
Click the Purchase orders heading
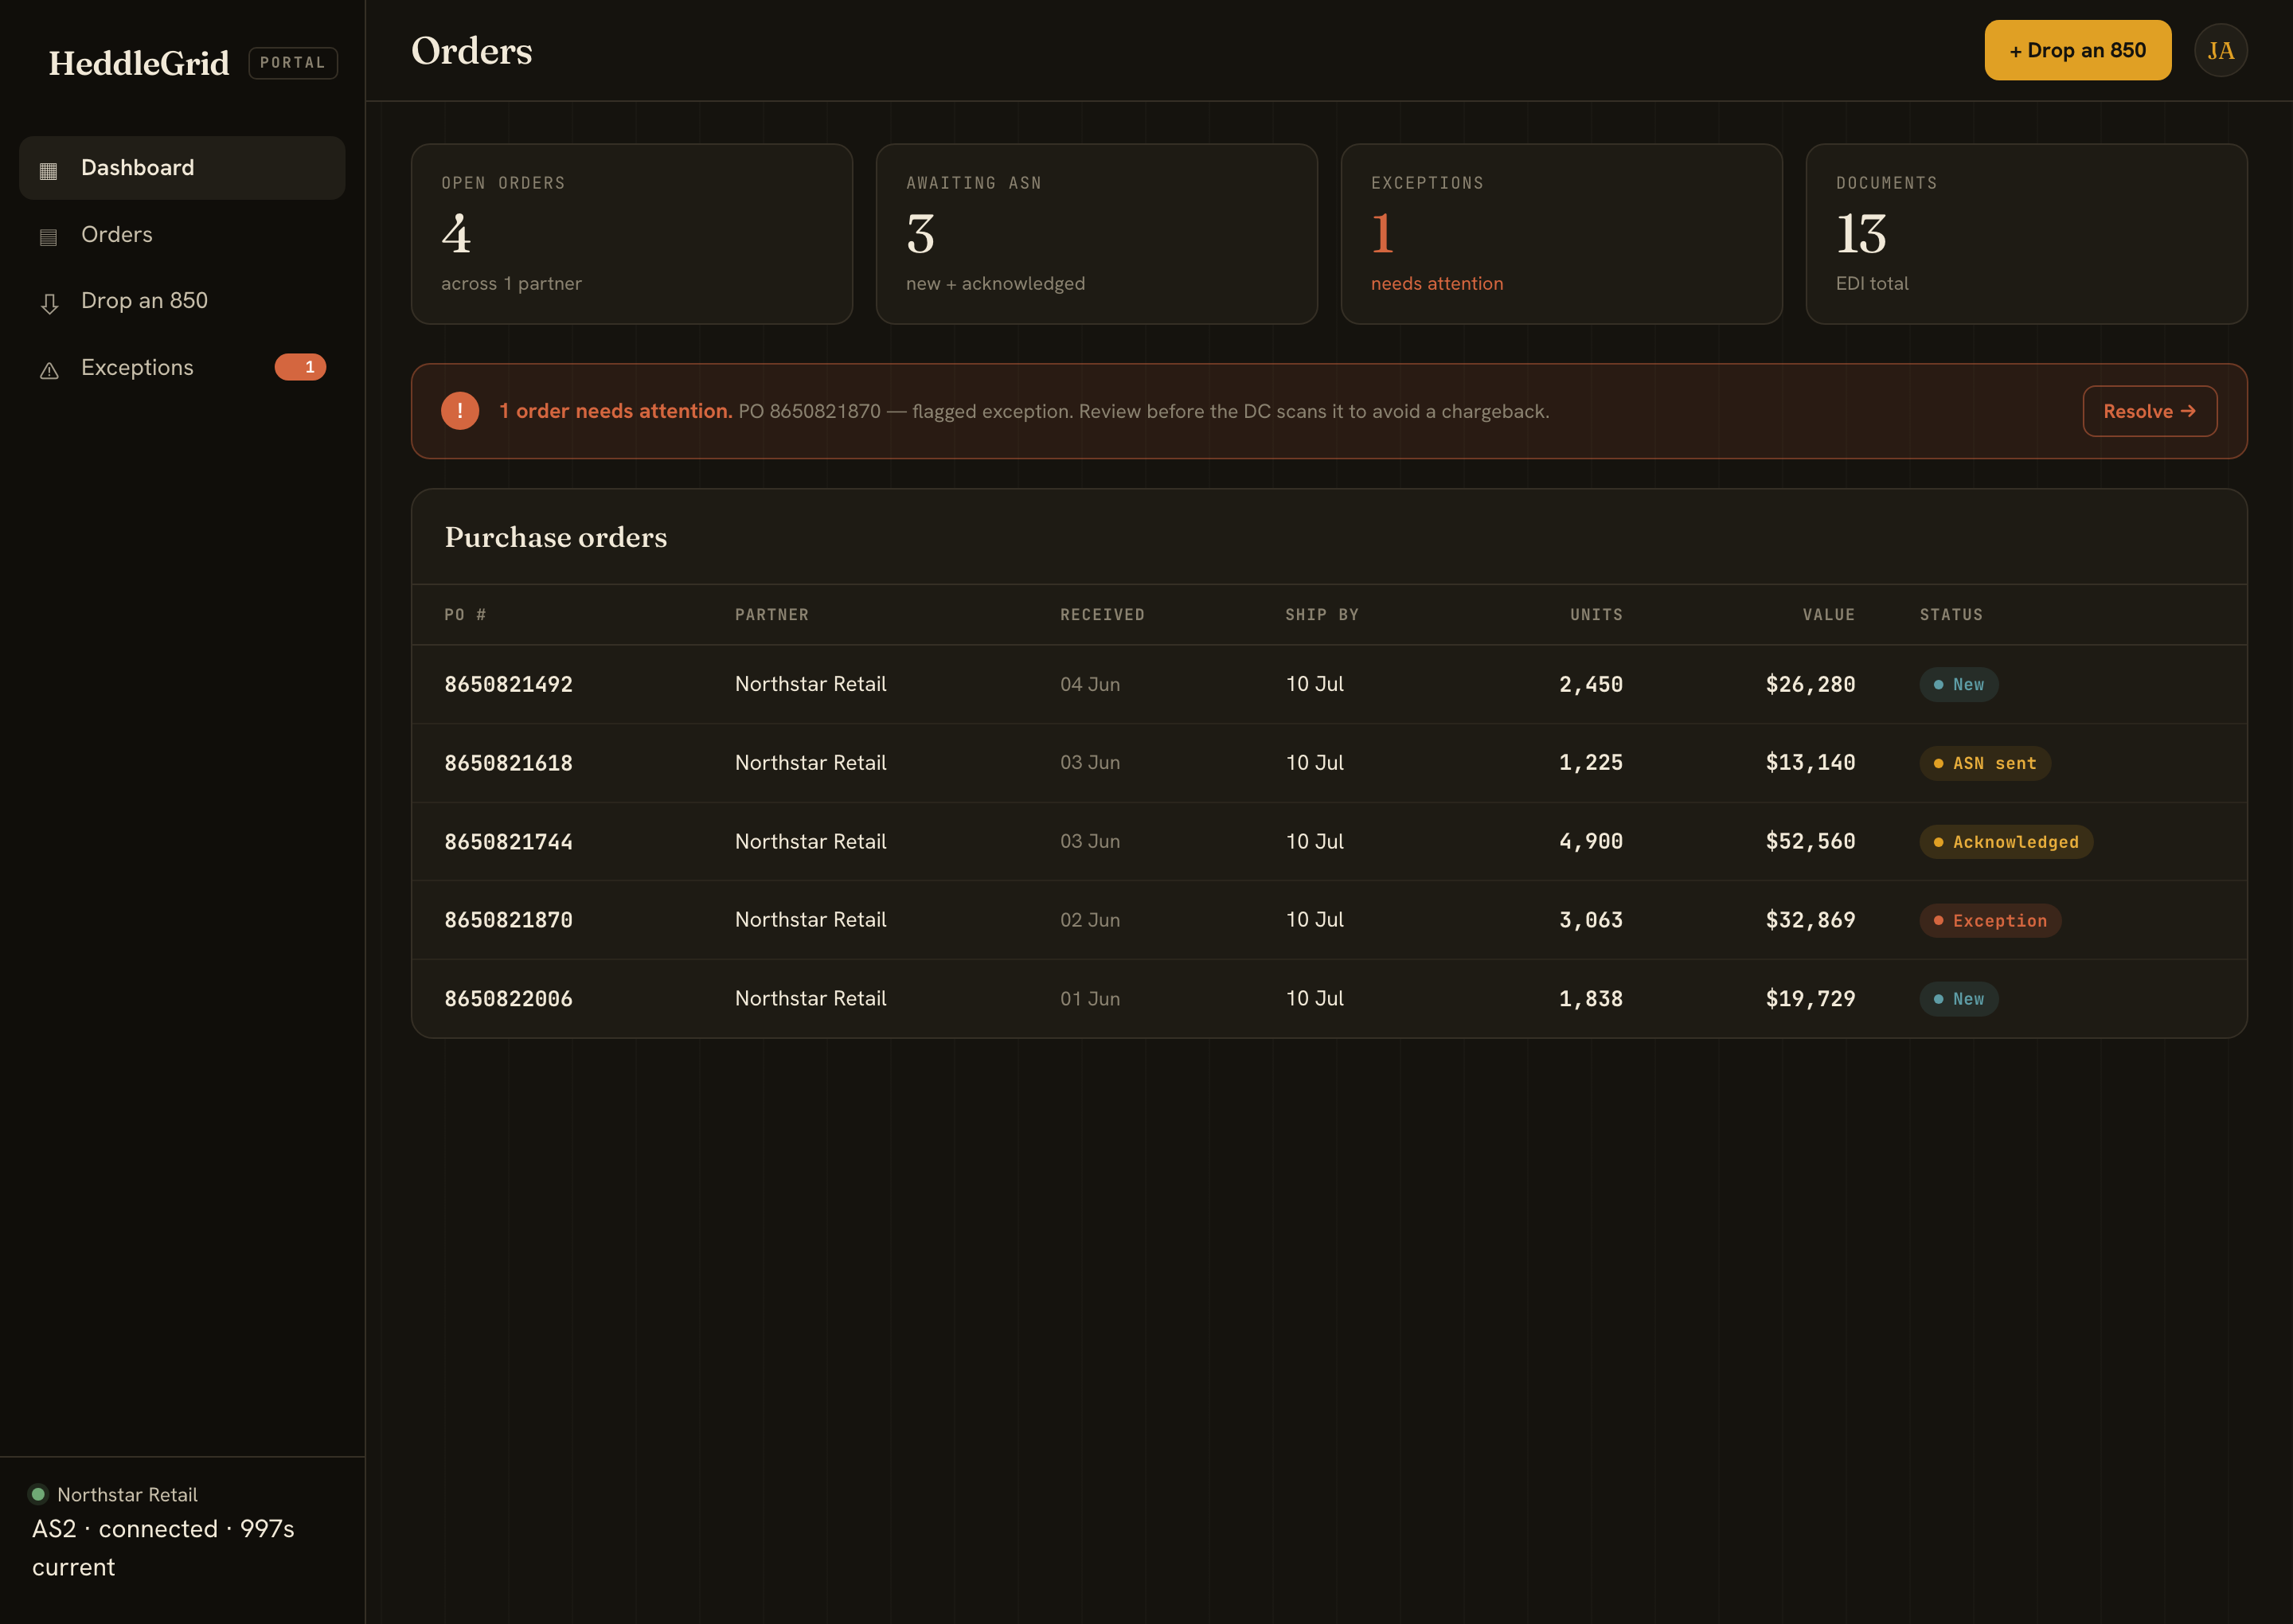pyautogui.click(x=556, y=537)
